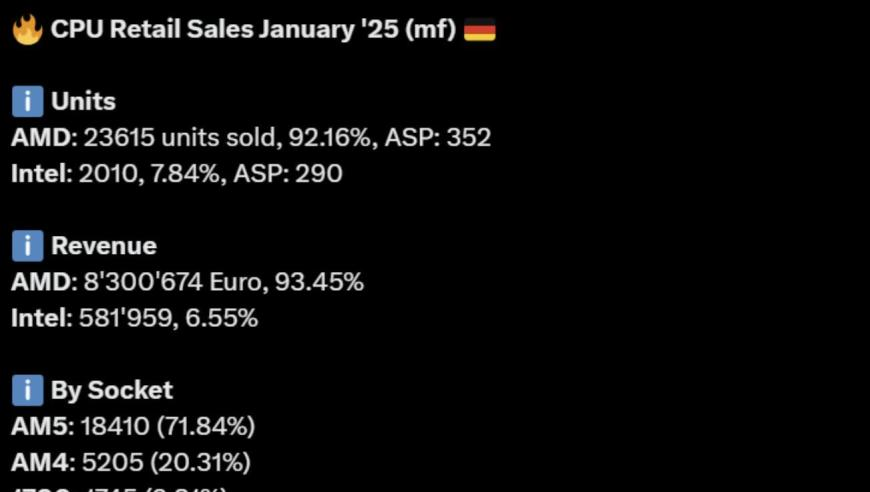
Task: Click the '18410 (71.84%)' AM5 figure
Action: tap(168, 426)
